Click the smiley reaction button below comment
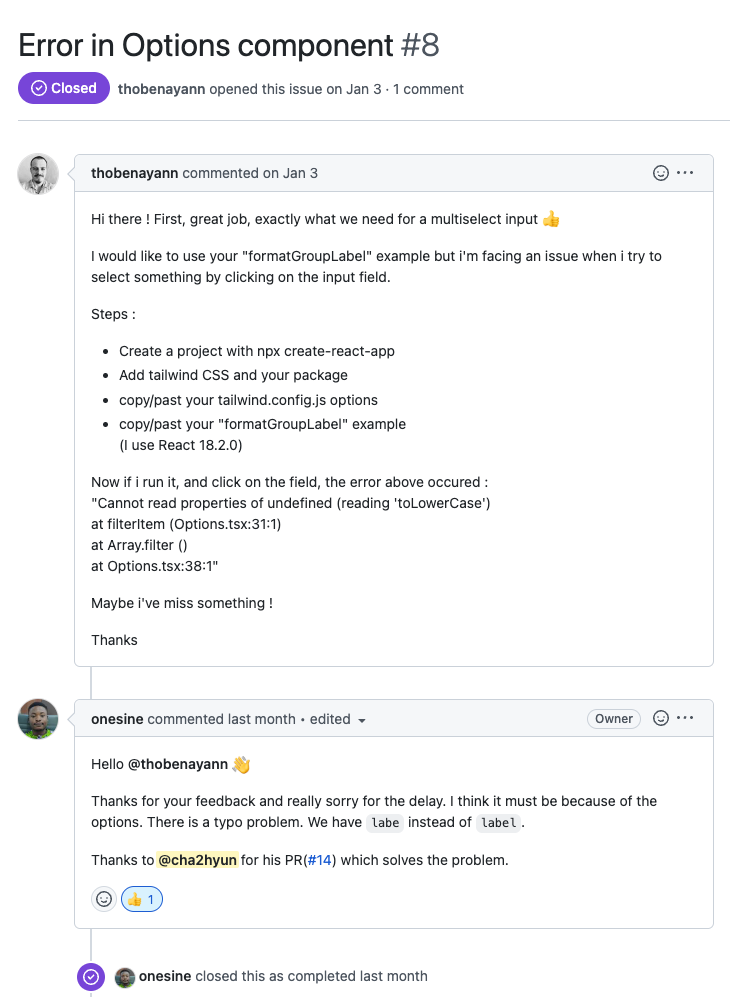 (104, 899)
